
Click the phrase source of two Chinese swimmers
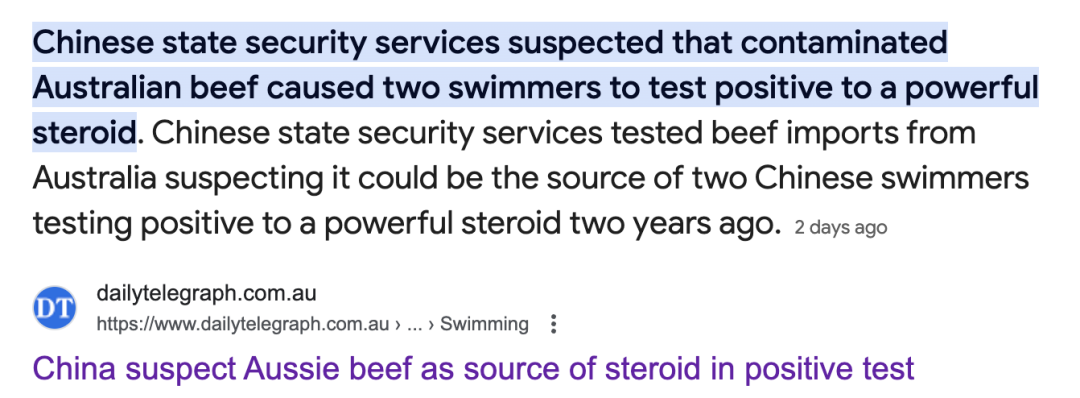point(788,178)
